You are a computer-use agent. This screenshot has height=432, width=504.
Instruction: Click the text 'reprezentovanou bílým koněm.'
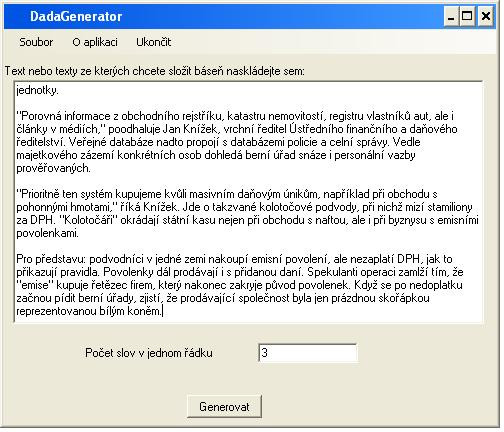tap(89, 311)
